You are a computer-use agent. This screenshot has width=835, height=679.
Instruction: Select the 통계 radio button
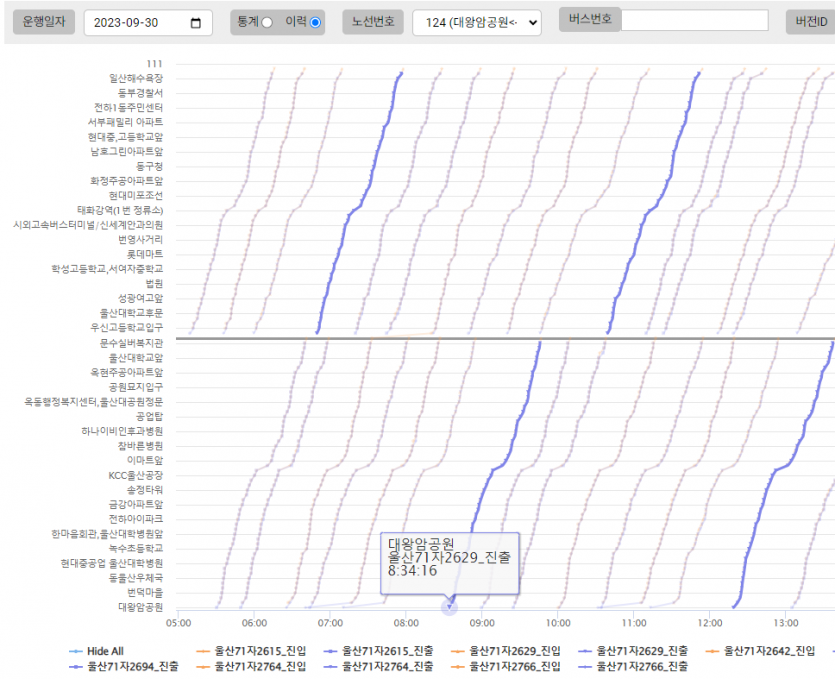267,23
